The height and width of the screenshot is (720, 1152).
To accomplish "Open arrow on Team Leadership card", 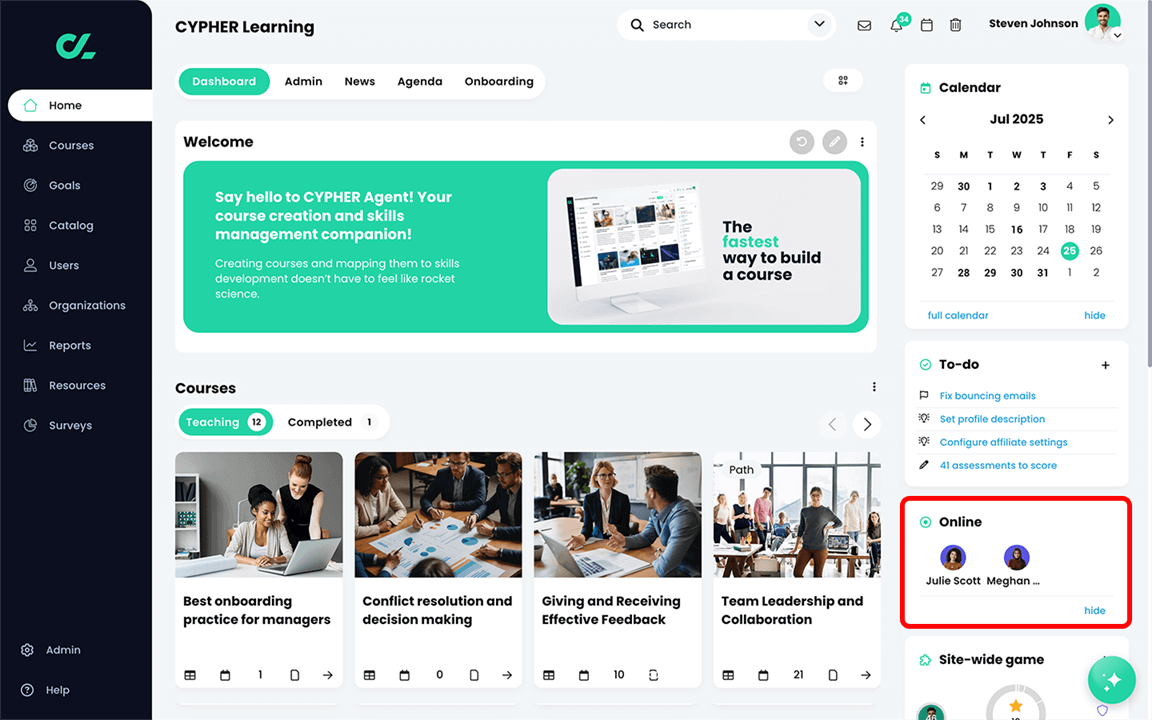I will [x=865, y=675].
